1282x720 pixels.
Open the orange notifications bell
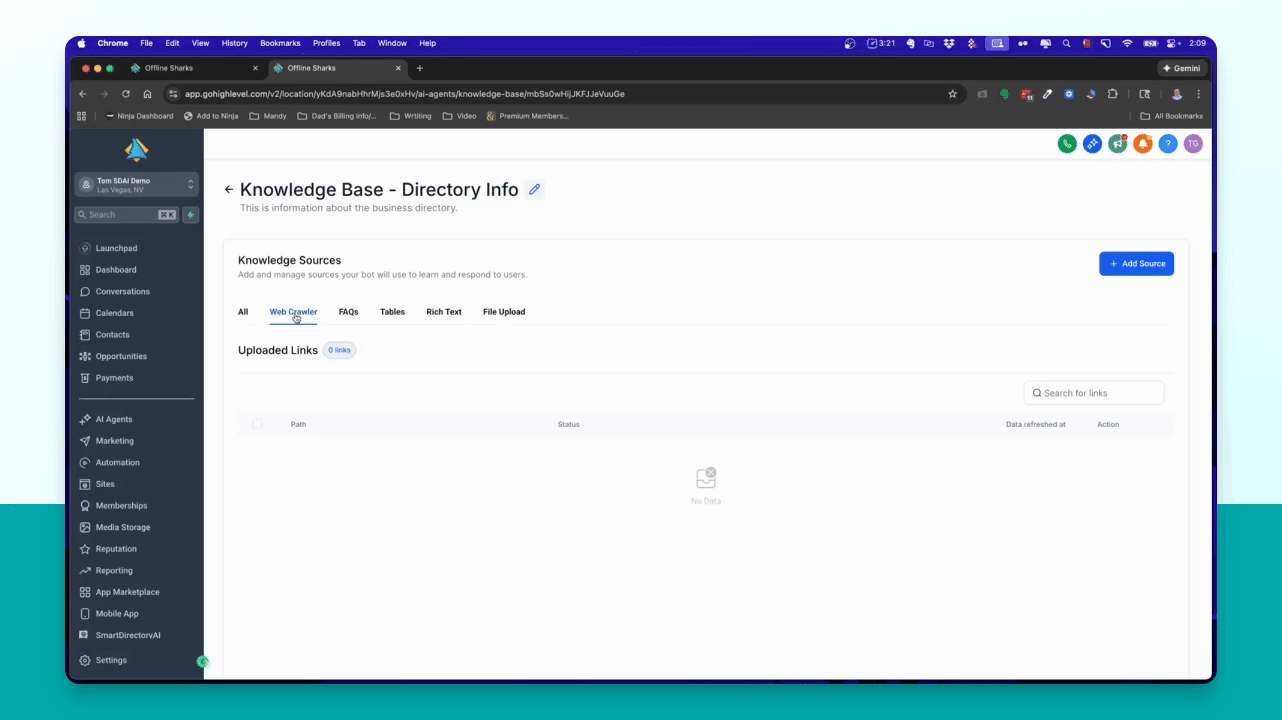click(1143, 144)
